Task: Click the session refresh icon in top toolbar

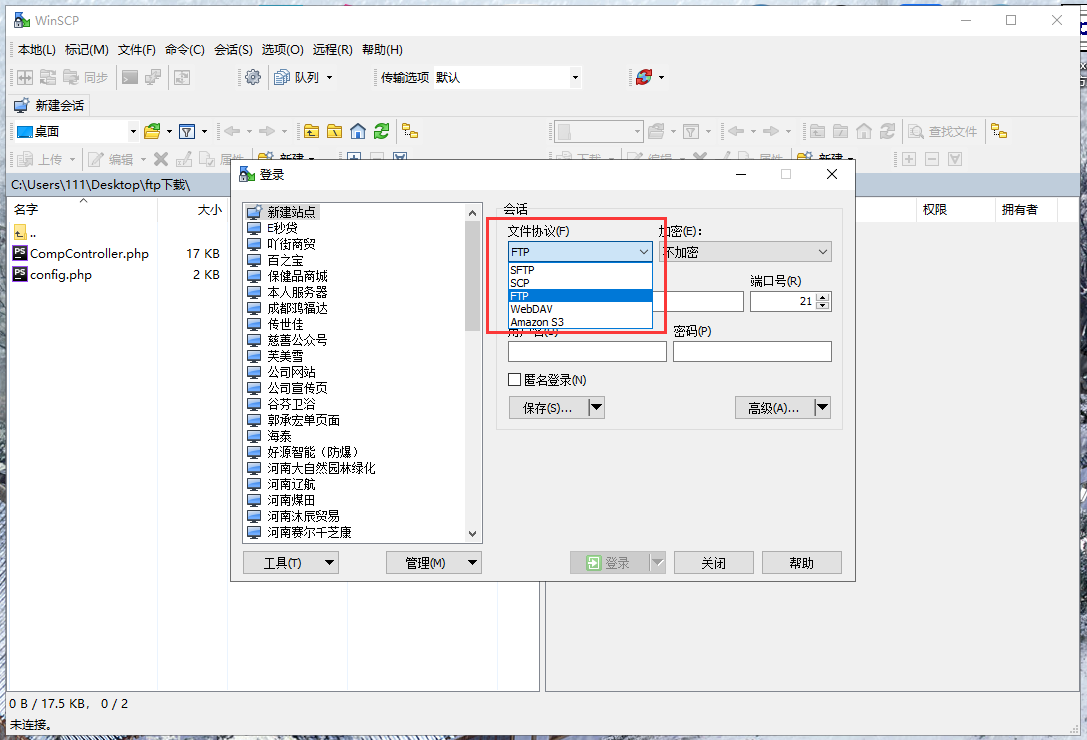Action: (x=644, y=77)
